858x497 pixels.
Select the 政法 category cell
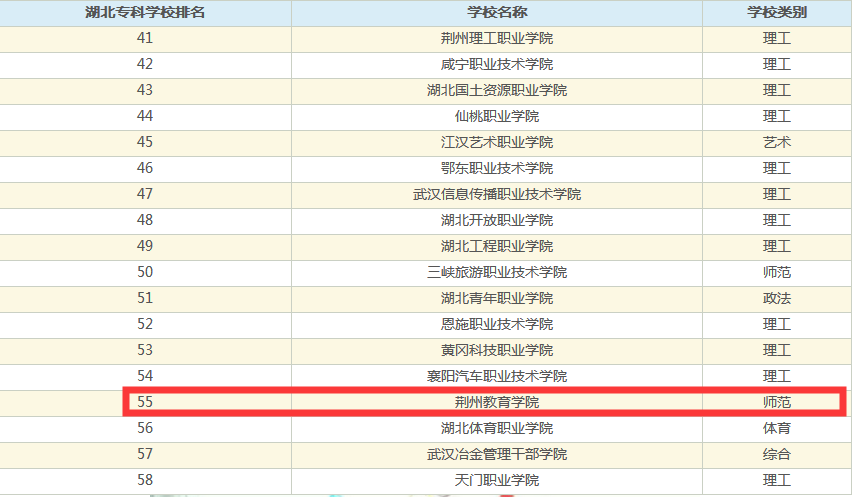click(x=777, y=299)
